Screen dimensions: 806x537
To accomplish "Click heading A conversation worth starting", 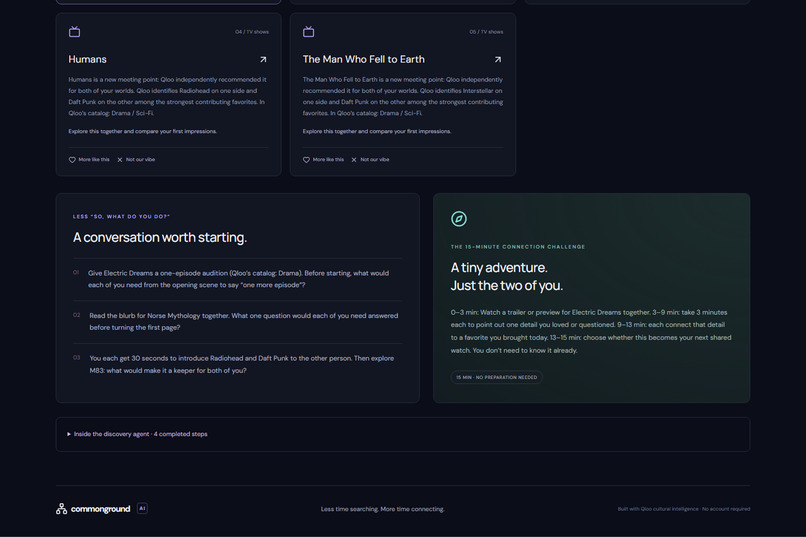I will (160, 237).
